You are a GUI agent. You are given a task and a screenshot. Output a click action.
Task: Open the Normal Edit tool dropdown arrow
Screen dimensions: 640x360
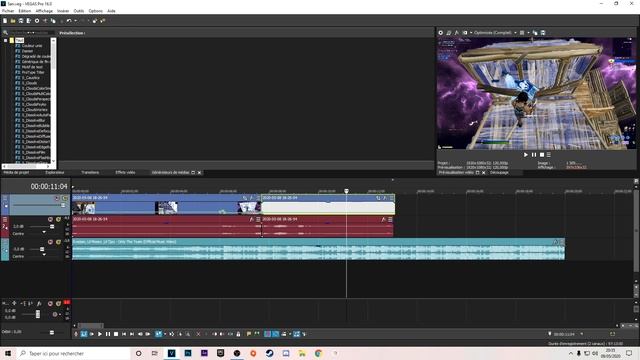(x=165, y=334)
